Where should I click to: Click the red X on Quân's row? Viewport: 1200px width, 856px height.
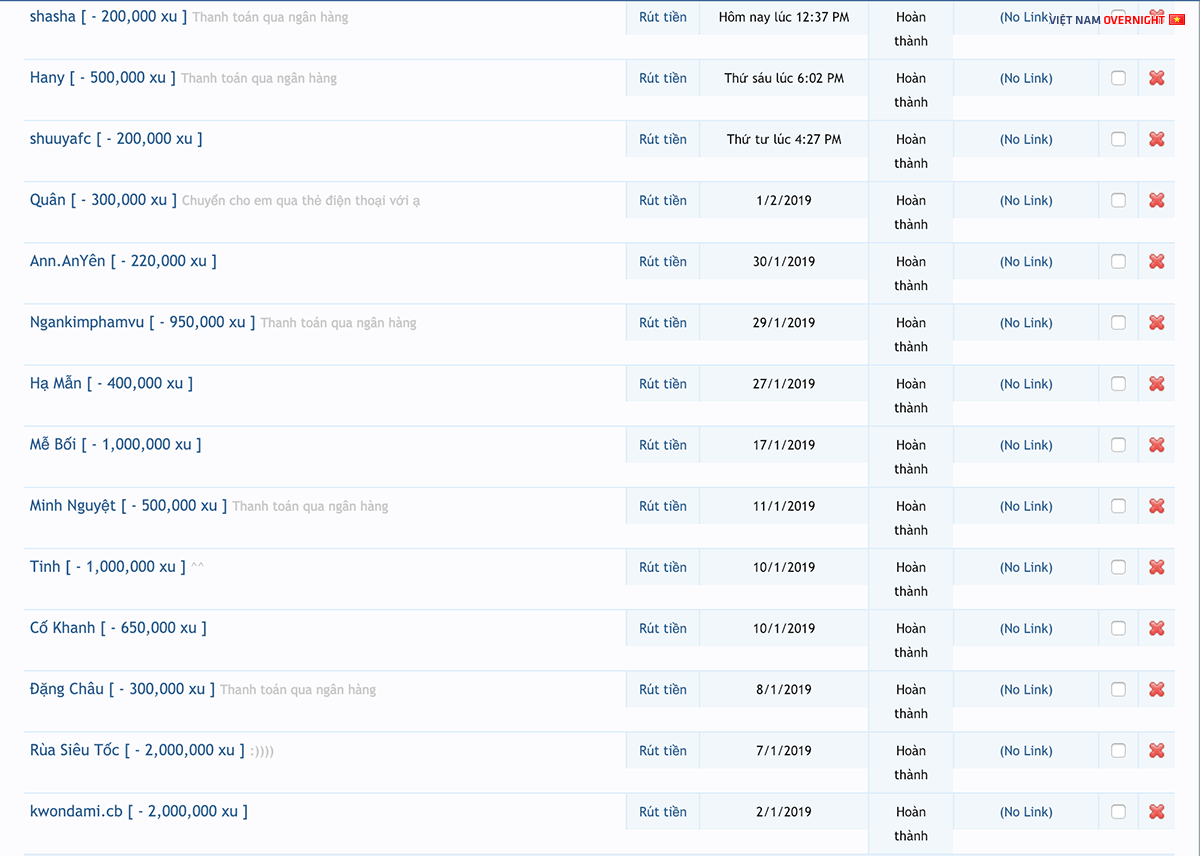pyautogui.click(x=1157, y=200)
